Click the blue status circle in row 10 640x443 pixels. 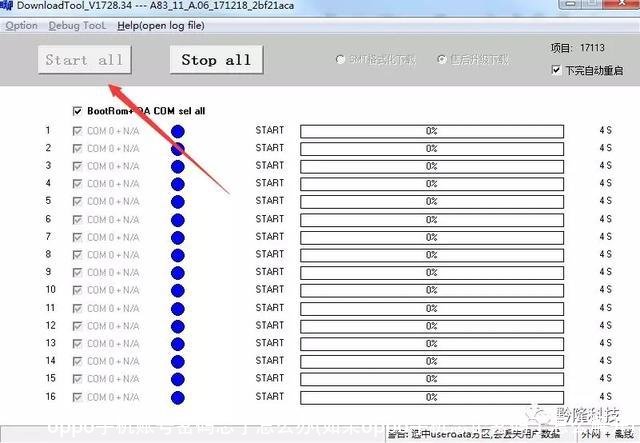[178, 291]
